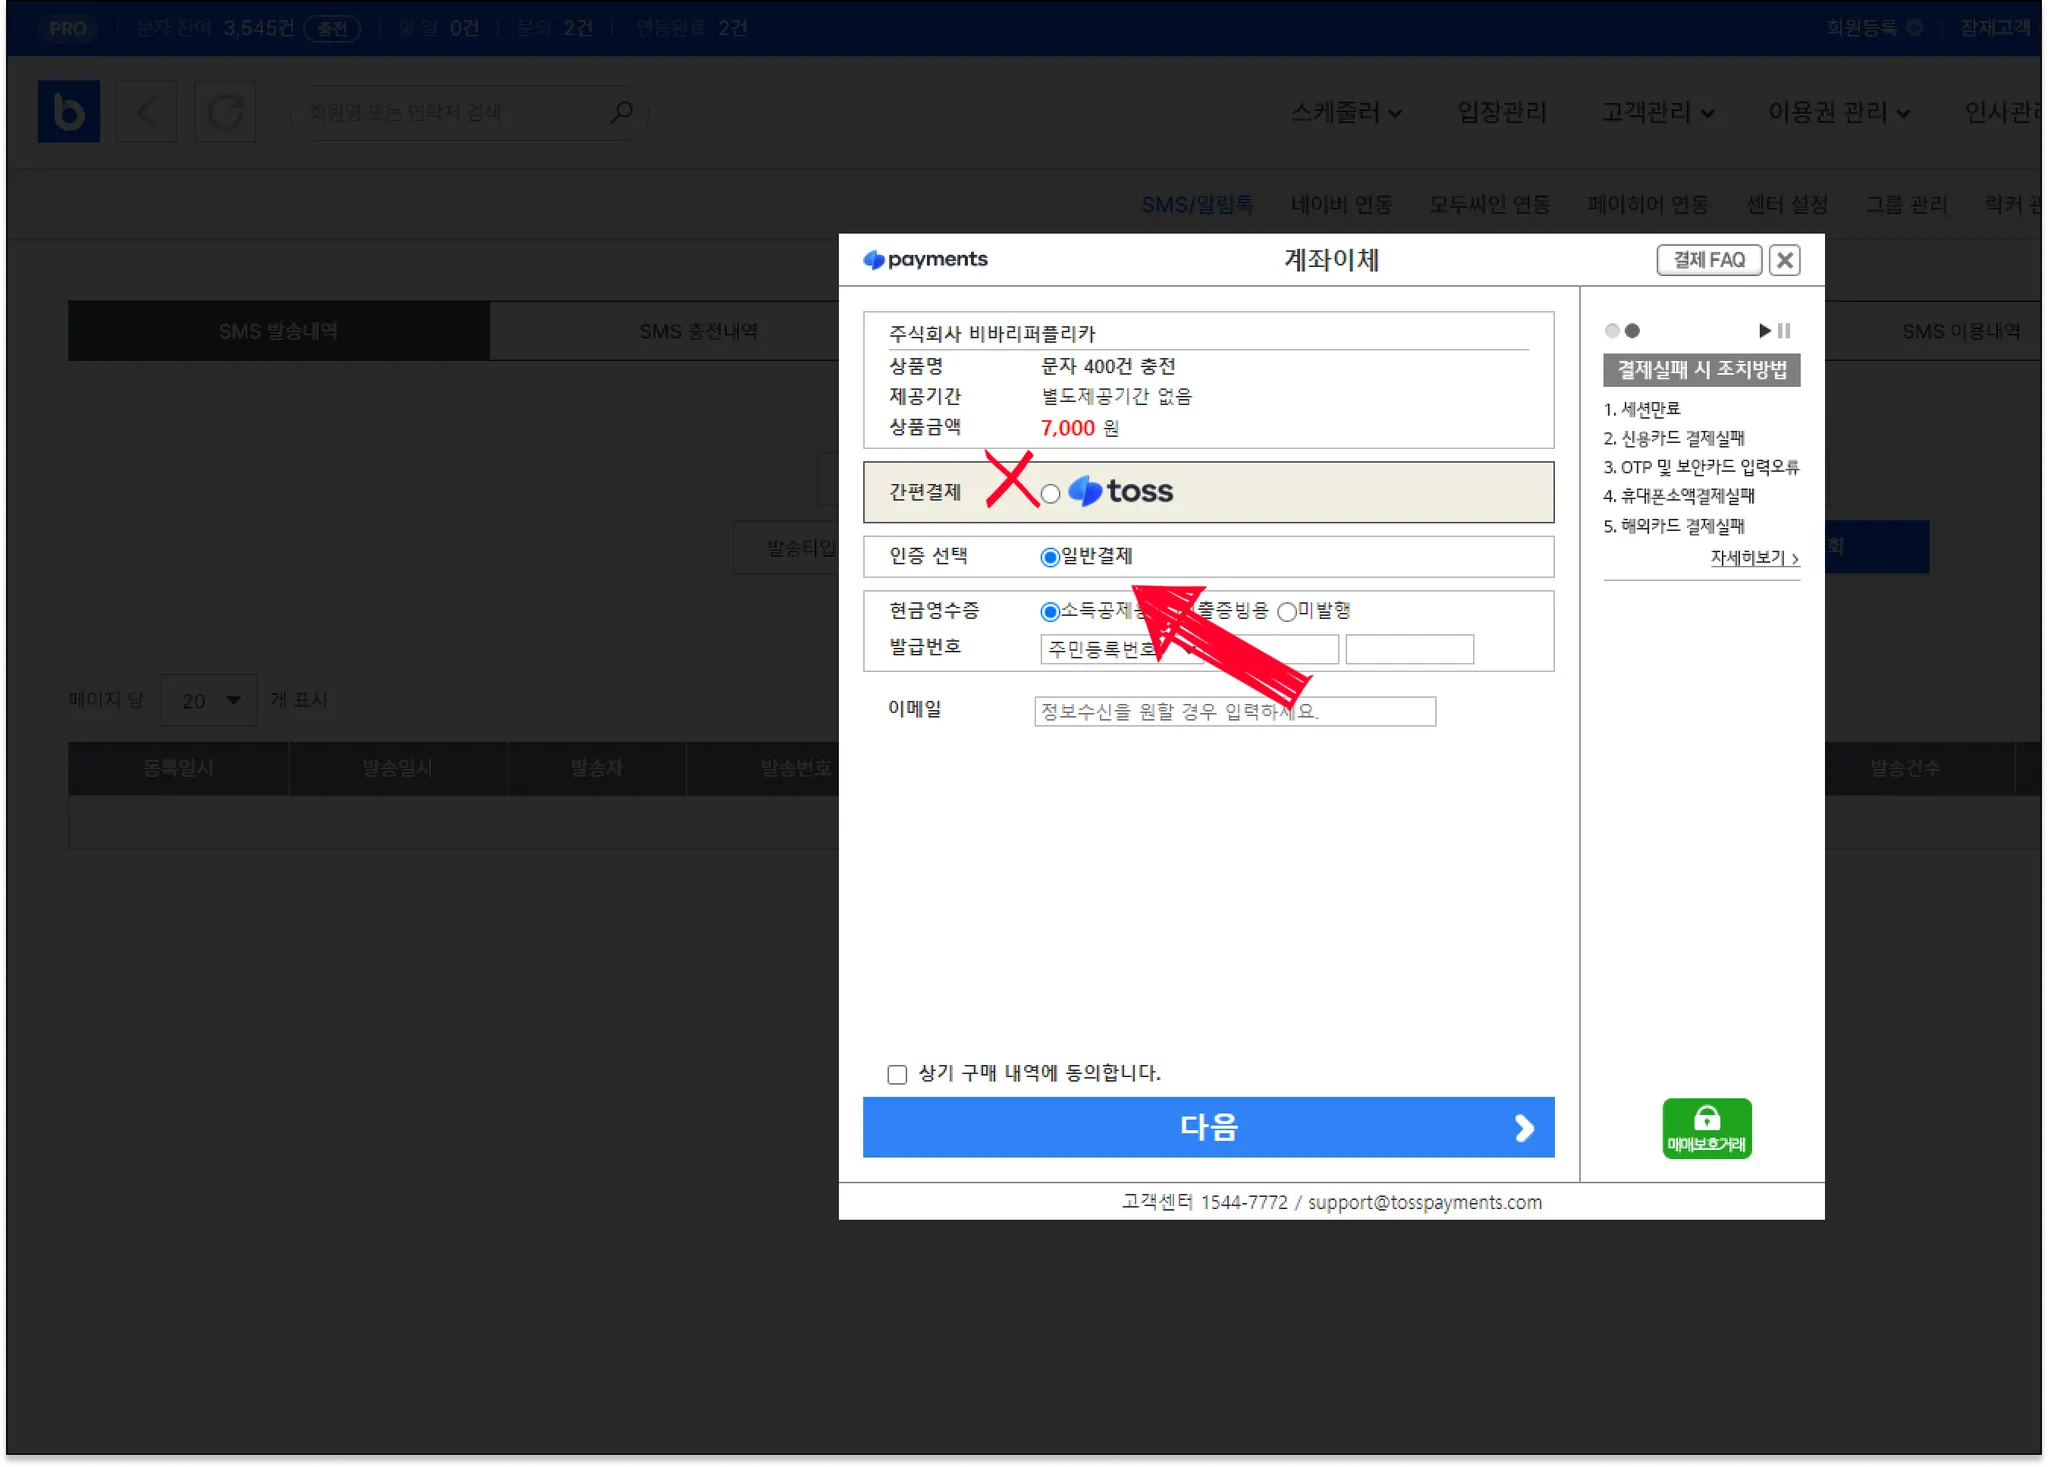Expand the 스케줄러 menu

1346,112
